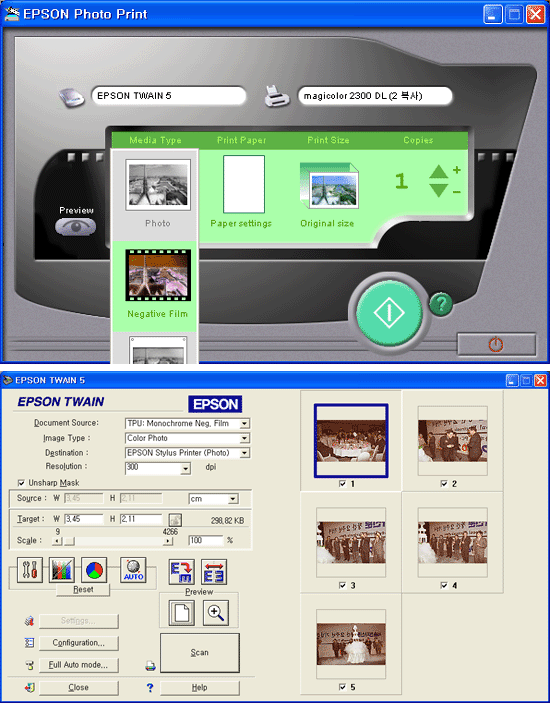Expand the Destination dropdown

coord(244,453)
